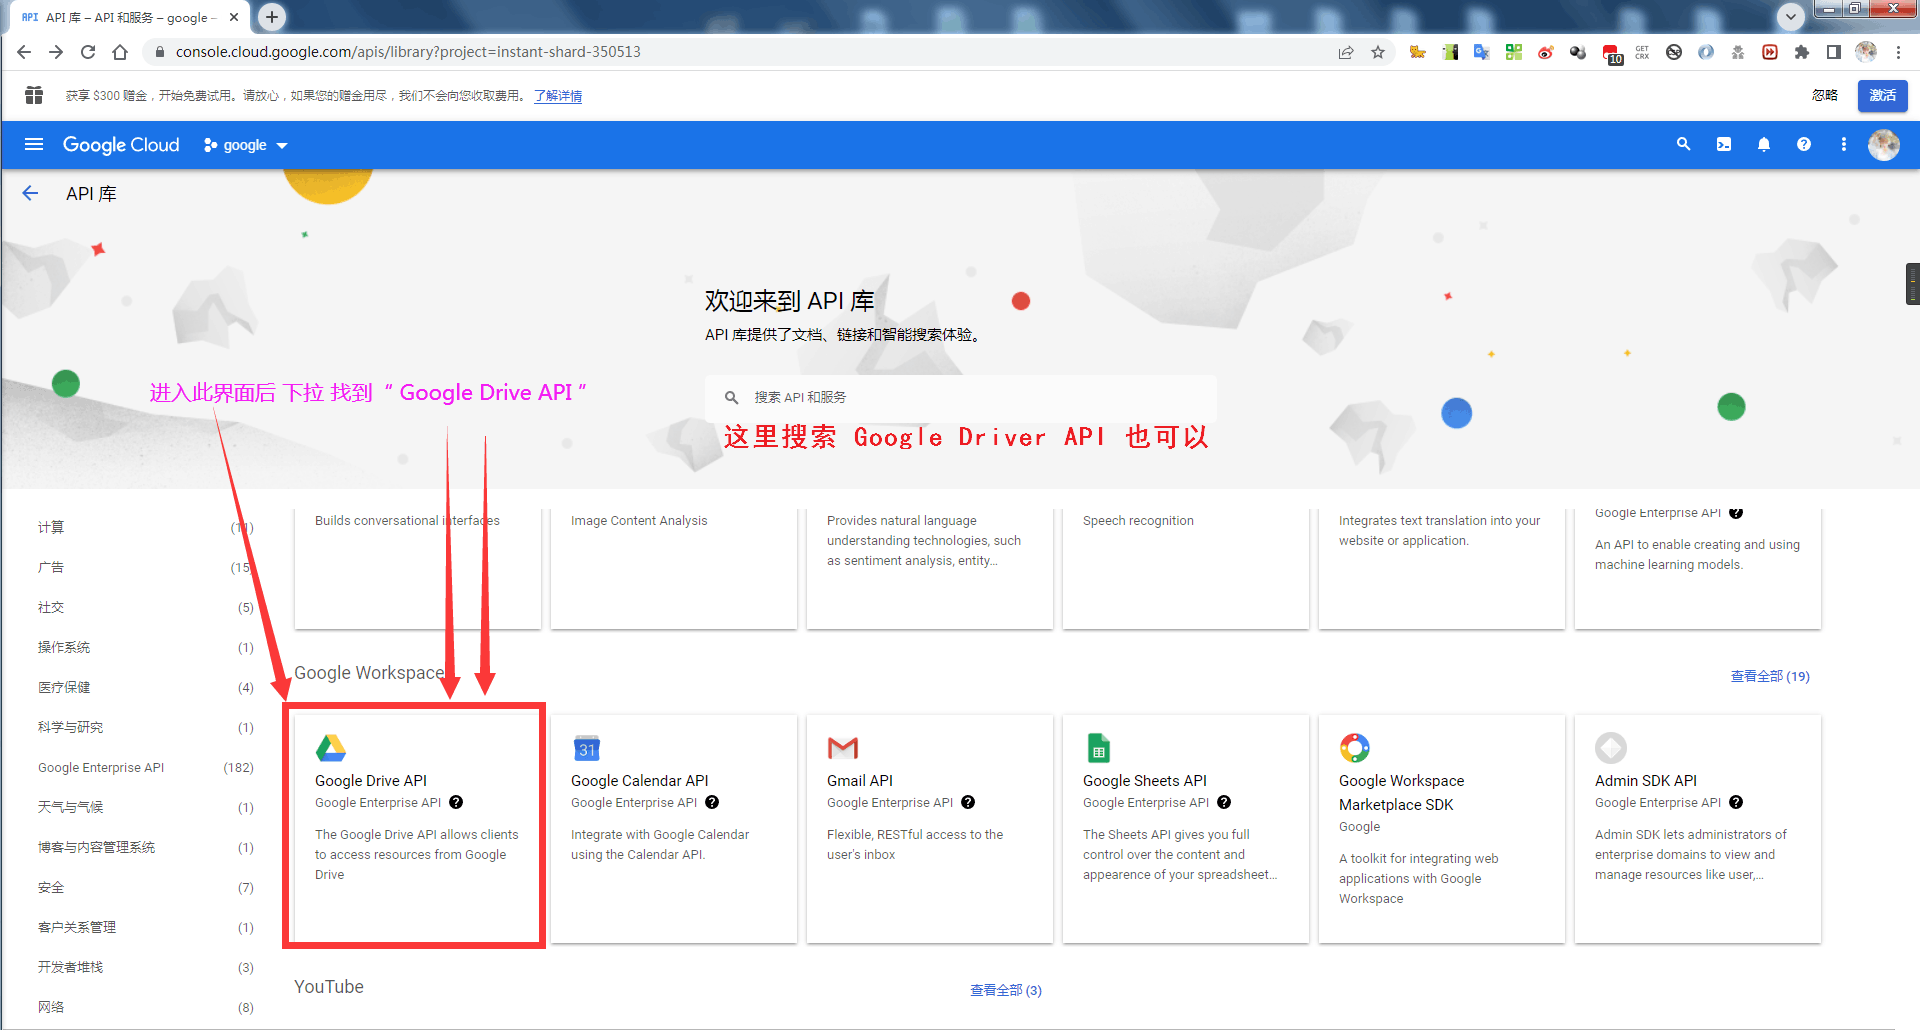Open the Google Cloud navigation menu
This screenshot has width=1920, height=1030.
[x=34, y=144]
